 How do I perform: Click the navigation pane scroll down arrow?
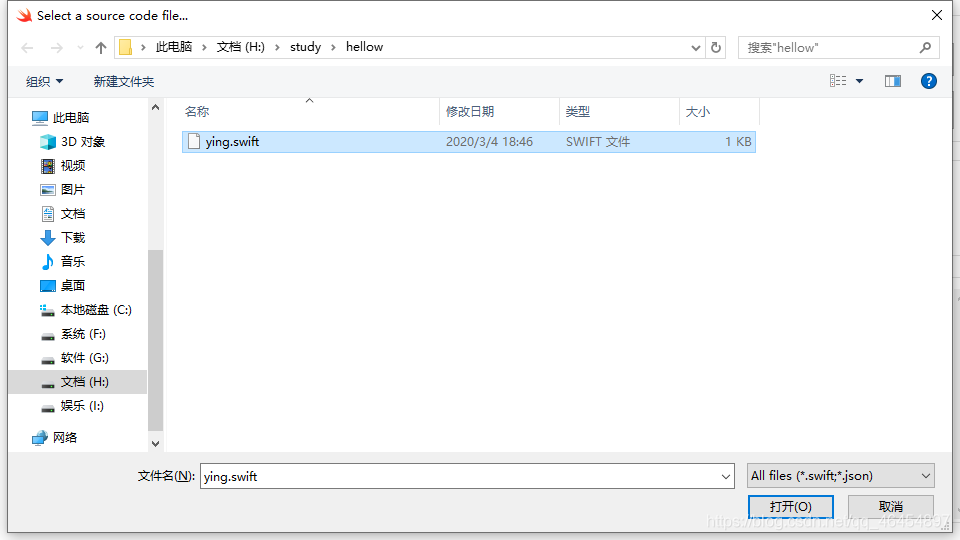156,443
